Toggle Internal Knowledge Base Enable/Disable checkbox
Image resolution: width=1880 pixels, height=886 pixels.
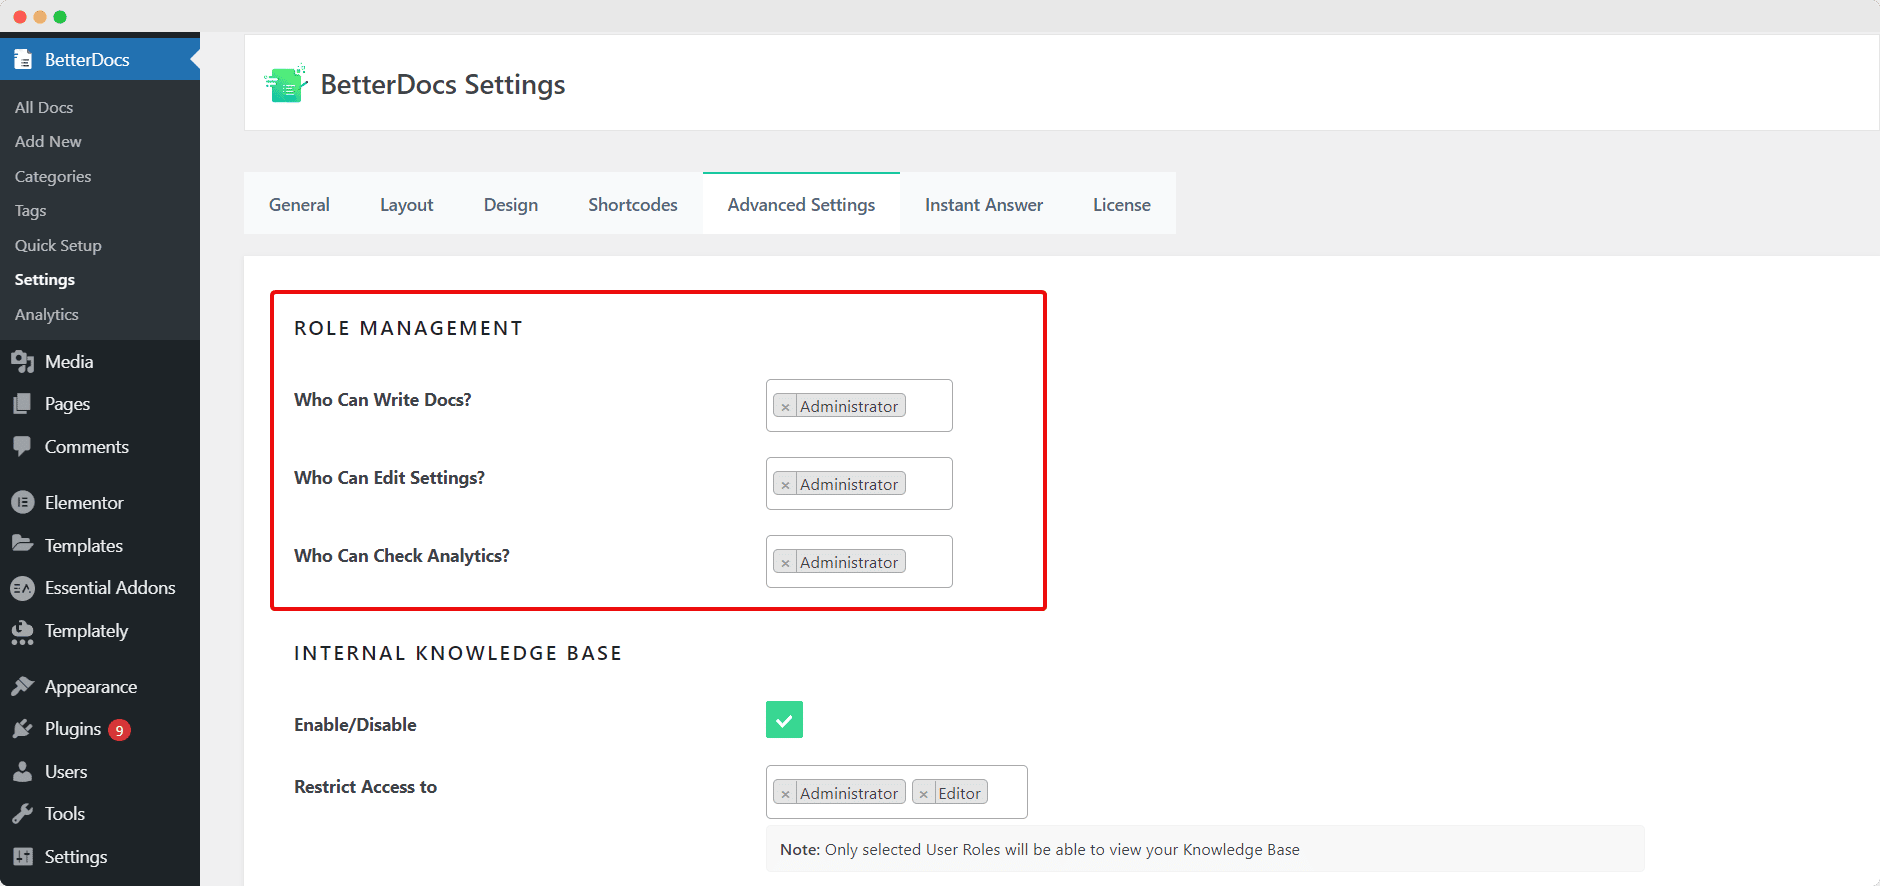click(784, 720)
